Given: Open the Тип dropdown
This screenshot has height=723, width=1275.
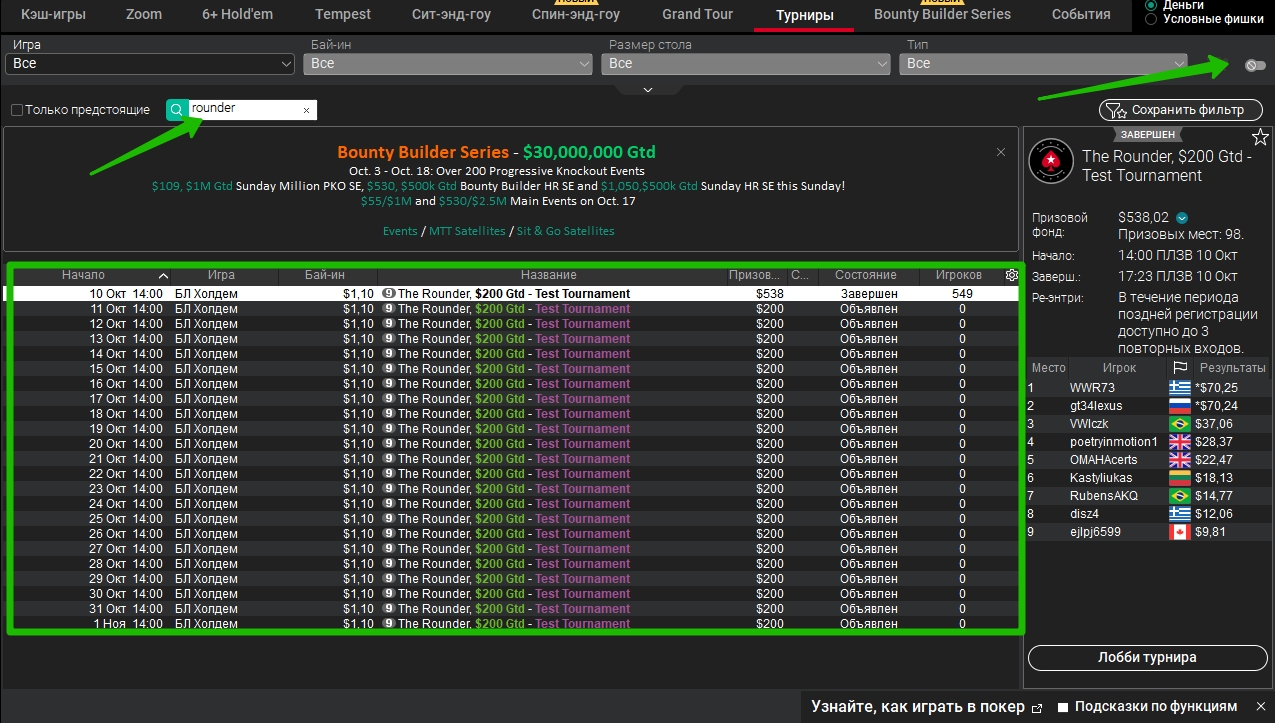Looking at the screenshot, I should click(x=1044, y=63).
